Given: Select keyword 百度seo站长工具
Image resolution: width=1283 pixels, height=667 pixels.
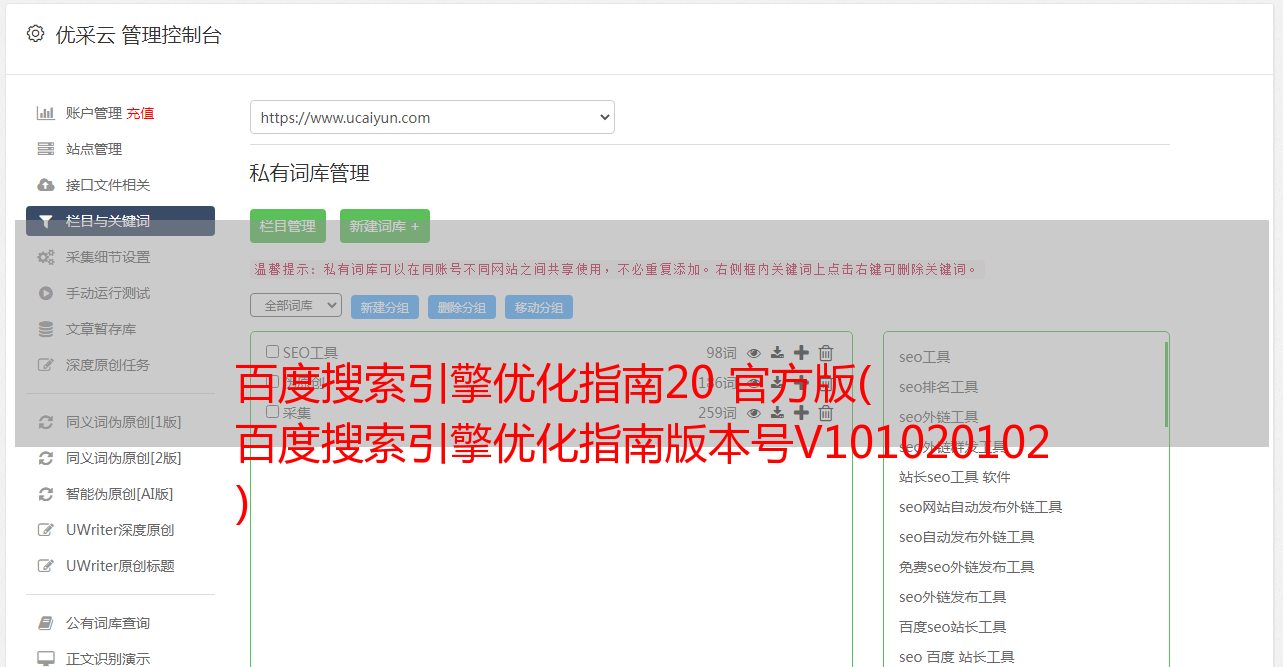Looking at the screenshot, I should click(x=953, y=627).
